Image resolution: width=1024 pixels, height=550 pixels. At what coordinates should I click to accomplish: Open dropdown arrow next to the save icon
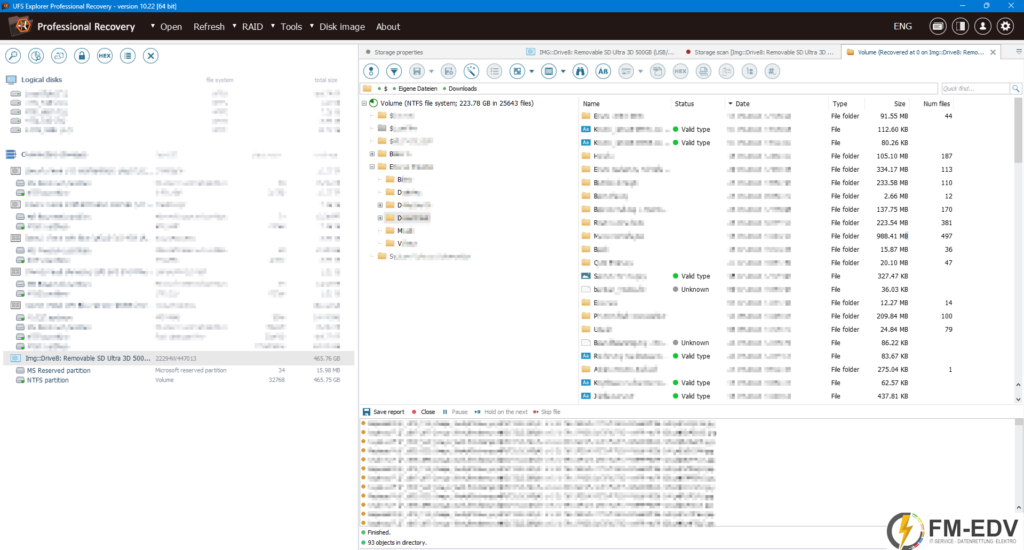click(x=431, y=71)
